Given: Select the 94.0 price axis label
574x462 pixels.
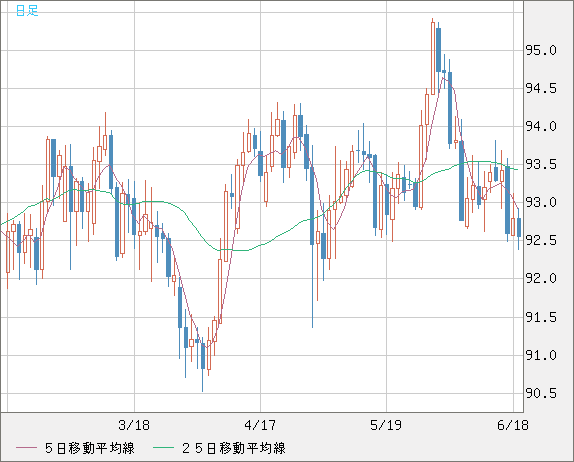Looking at the screenshot, I should click(541, 126).
